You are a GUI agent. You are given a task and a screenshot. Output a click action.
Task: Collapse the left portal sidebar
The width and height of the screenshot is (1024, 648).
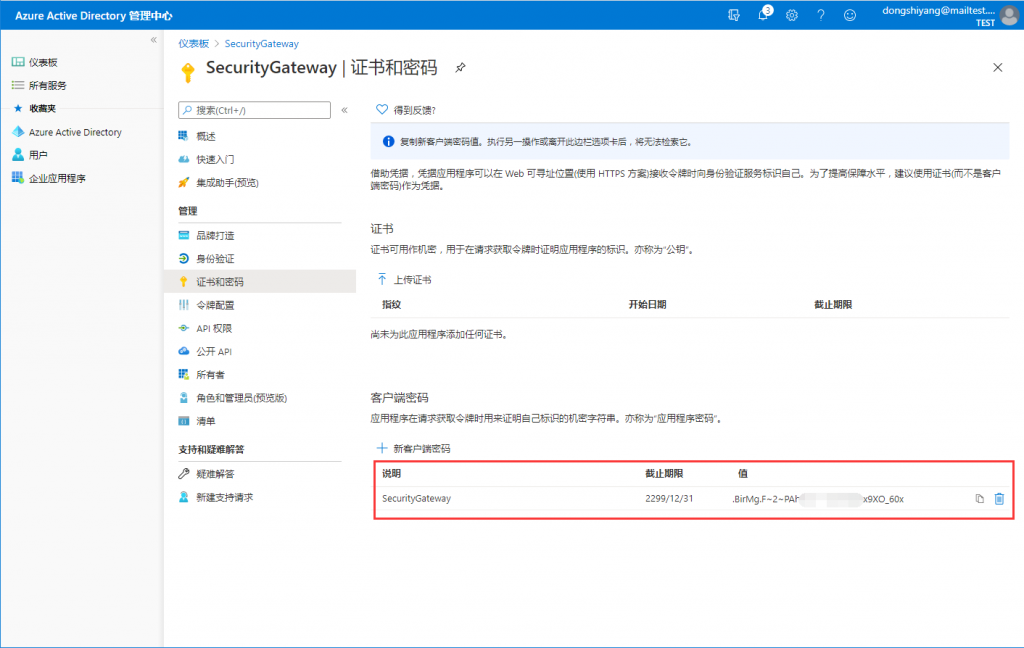click(153, 40)
